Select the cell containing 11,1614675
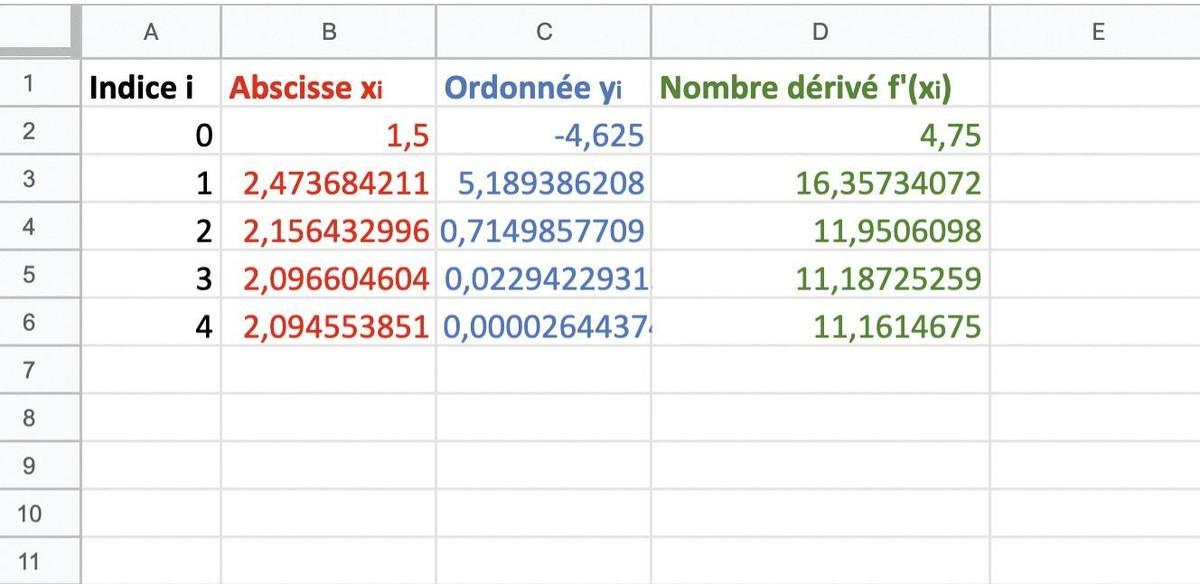Image resolution: width=1200 pixels, height=584 pixels. [820, 325]
